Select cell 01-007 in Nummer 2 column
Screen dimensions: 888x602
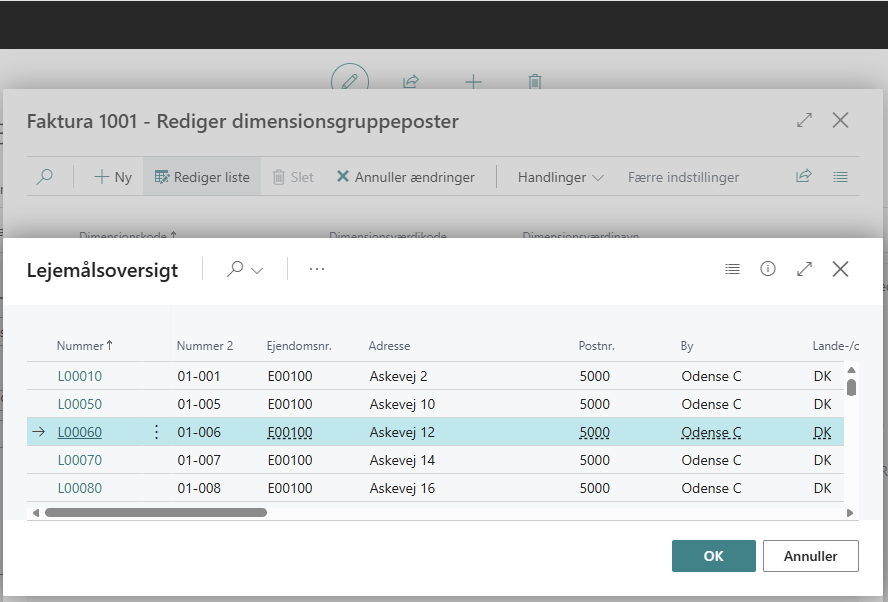pos(199,460)
